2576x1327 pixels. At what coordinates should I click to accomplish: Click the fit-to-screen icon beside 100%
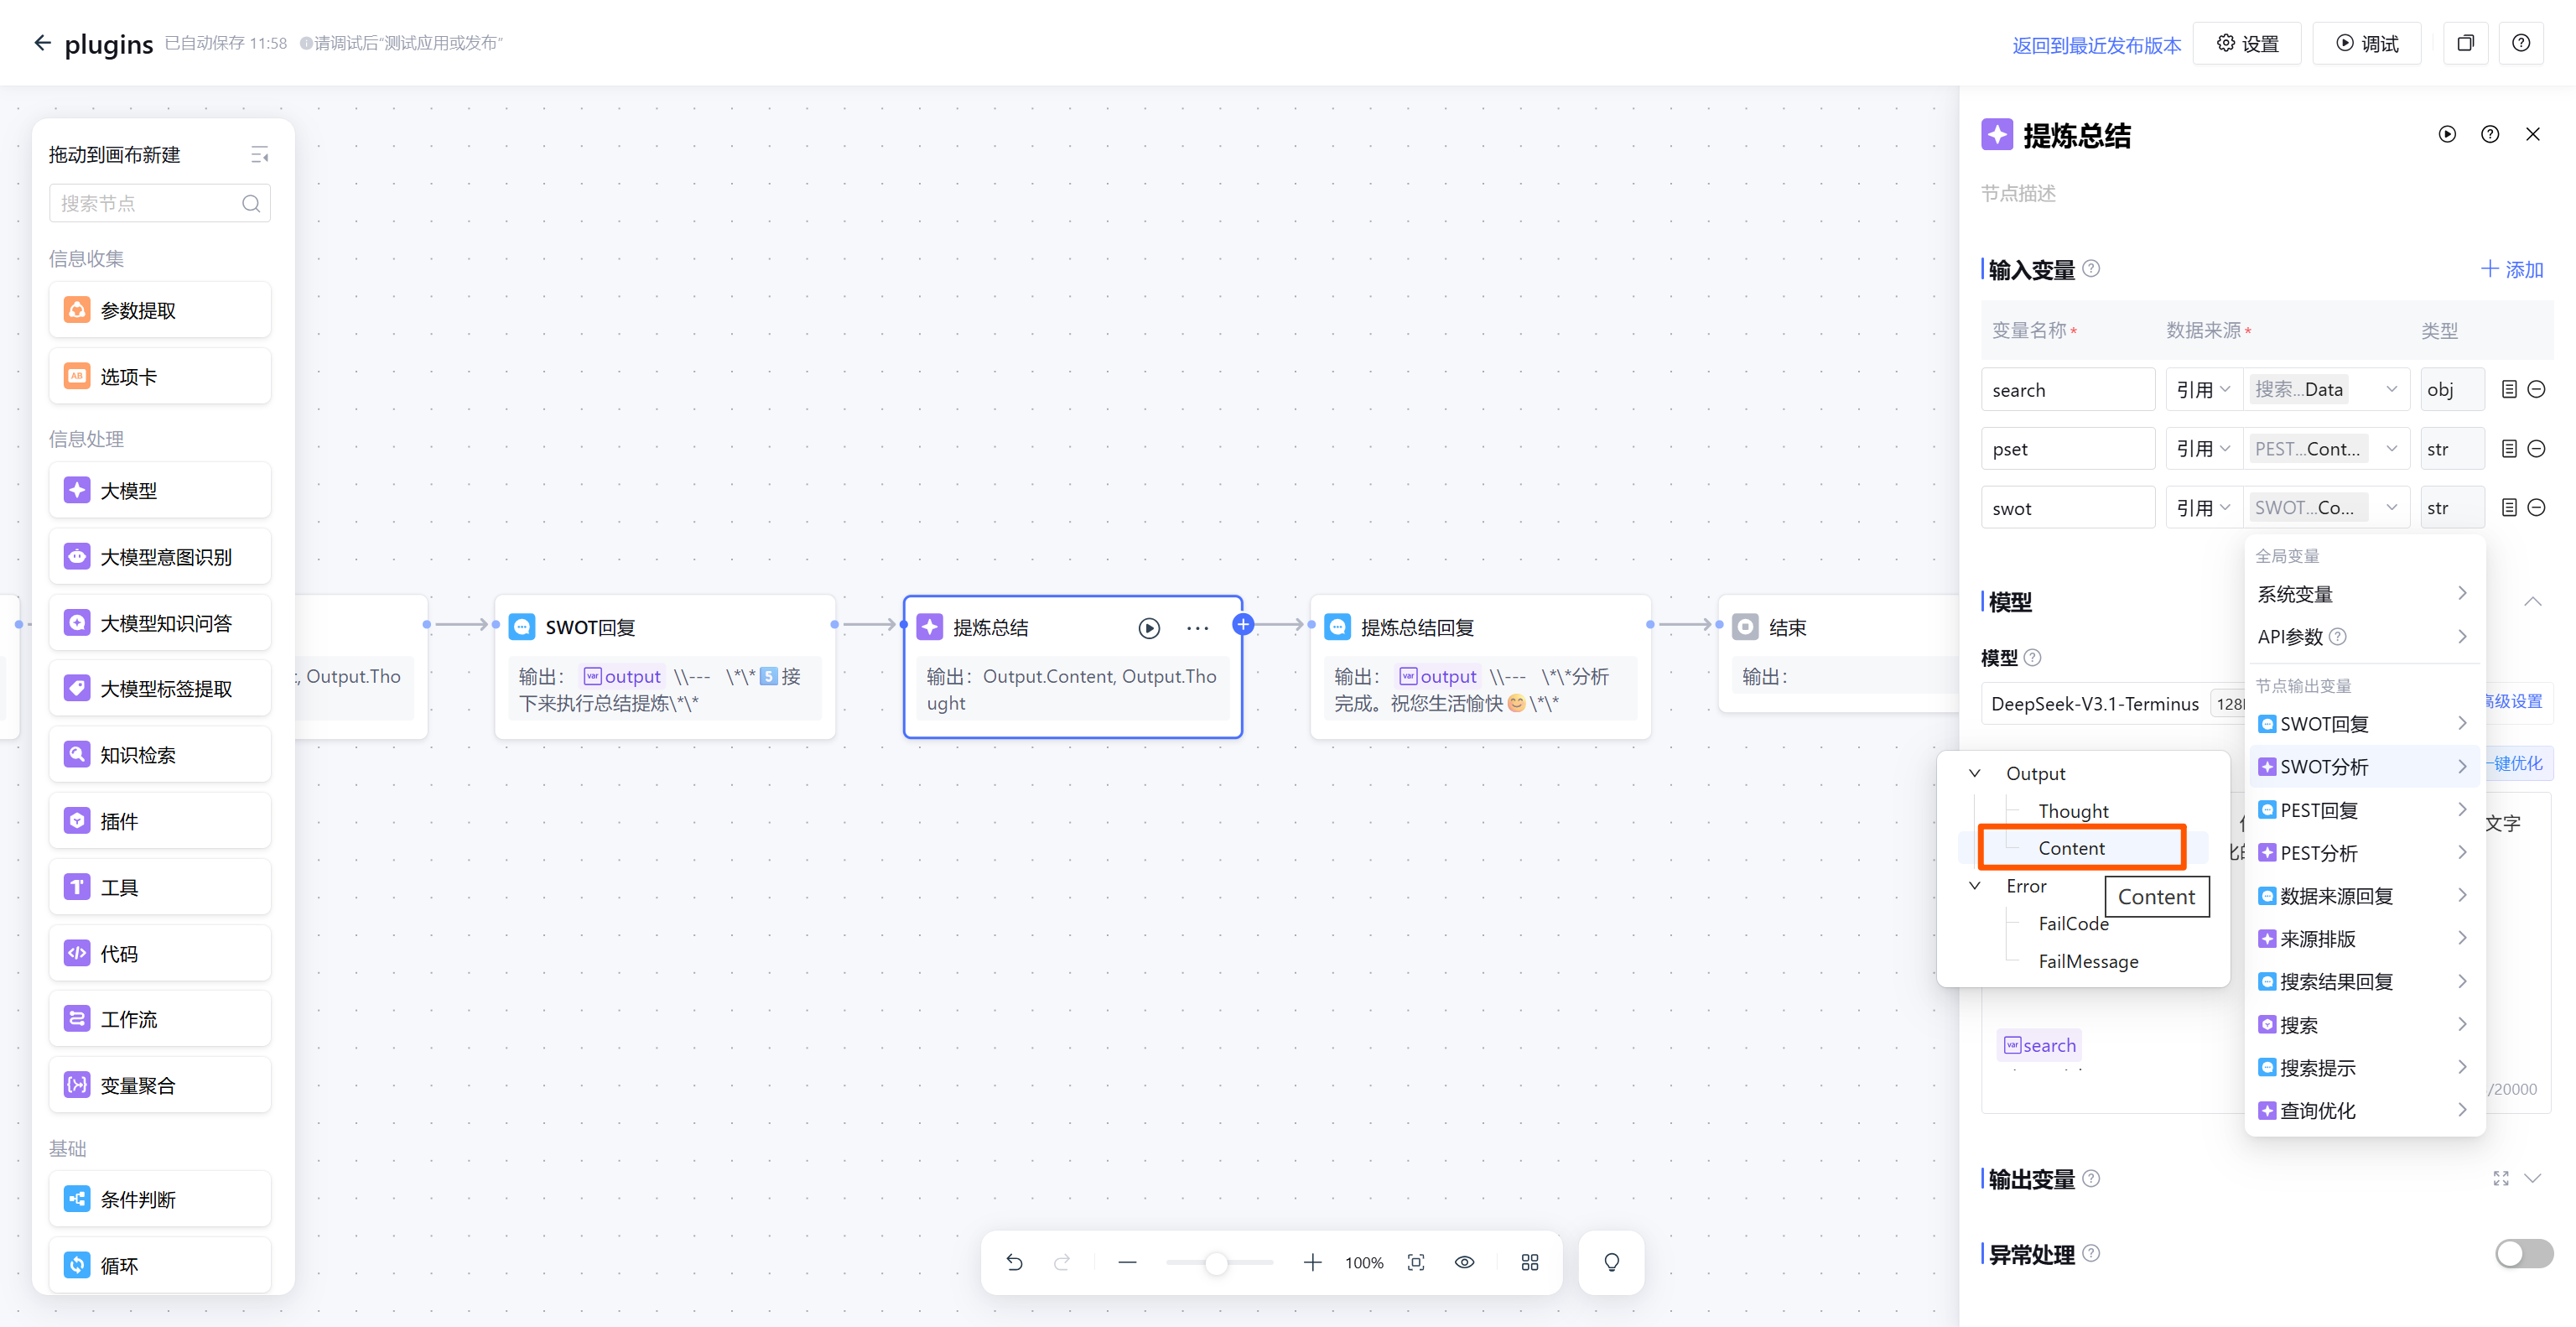click(1415, 1262)
